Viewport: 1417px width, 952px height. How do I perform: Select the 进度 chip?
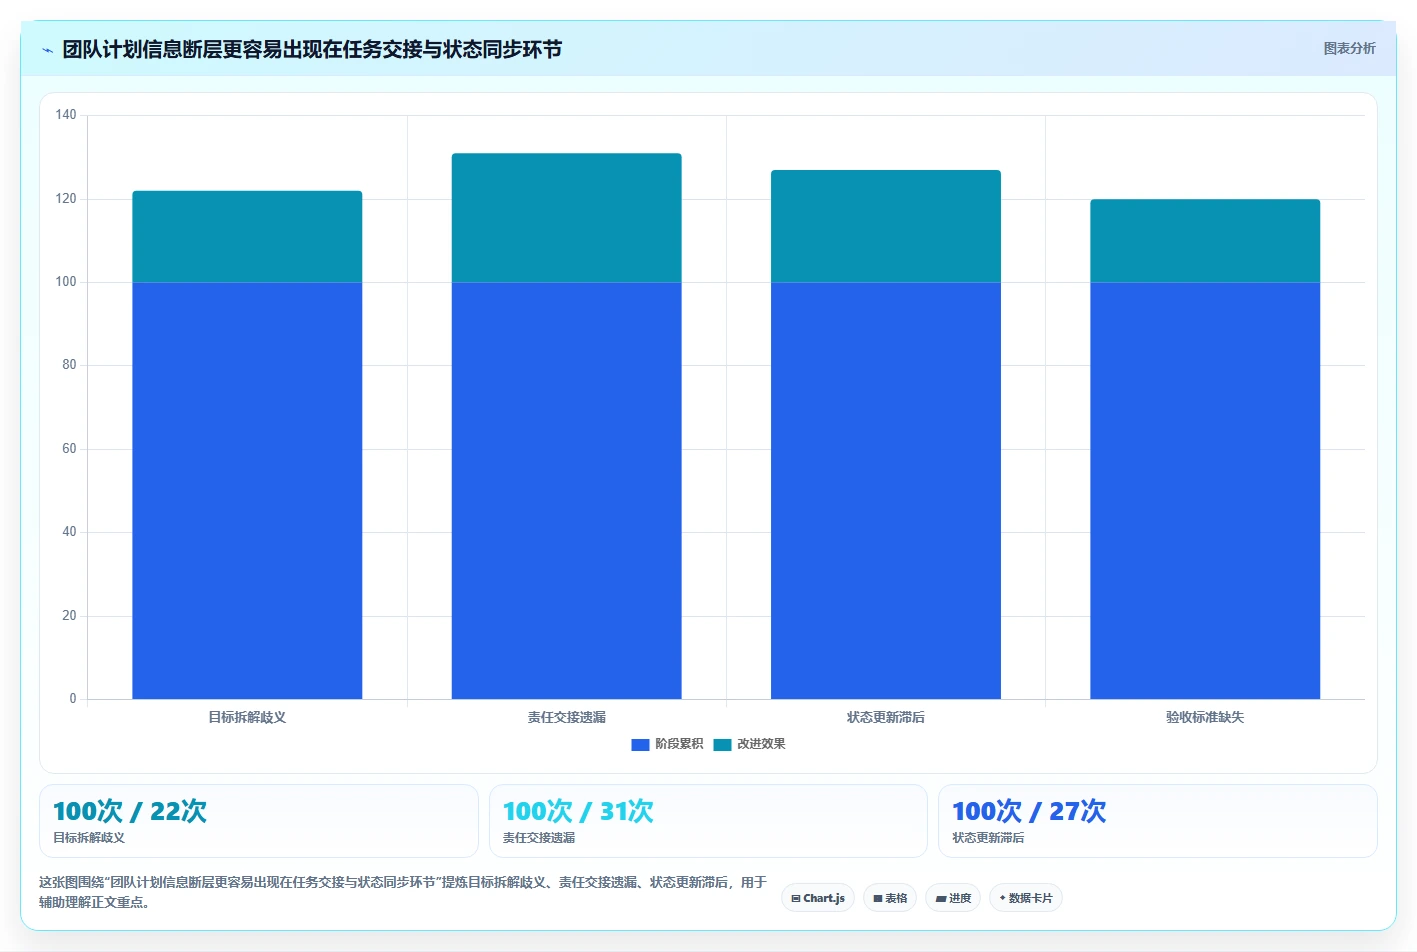(x=953, y=898)
